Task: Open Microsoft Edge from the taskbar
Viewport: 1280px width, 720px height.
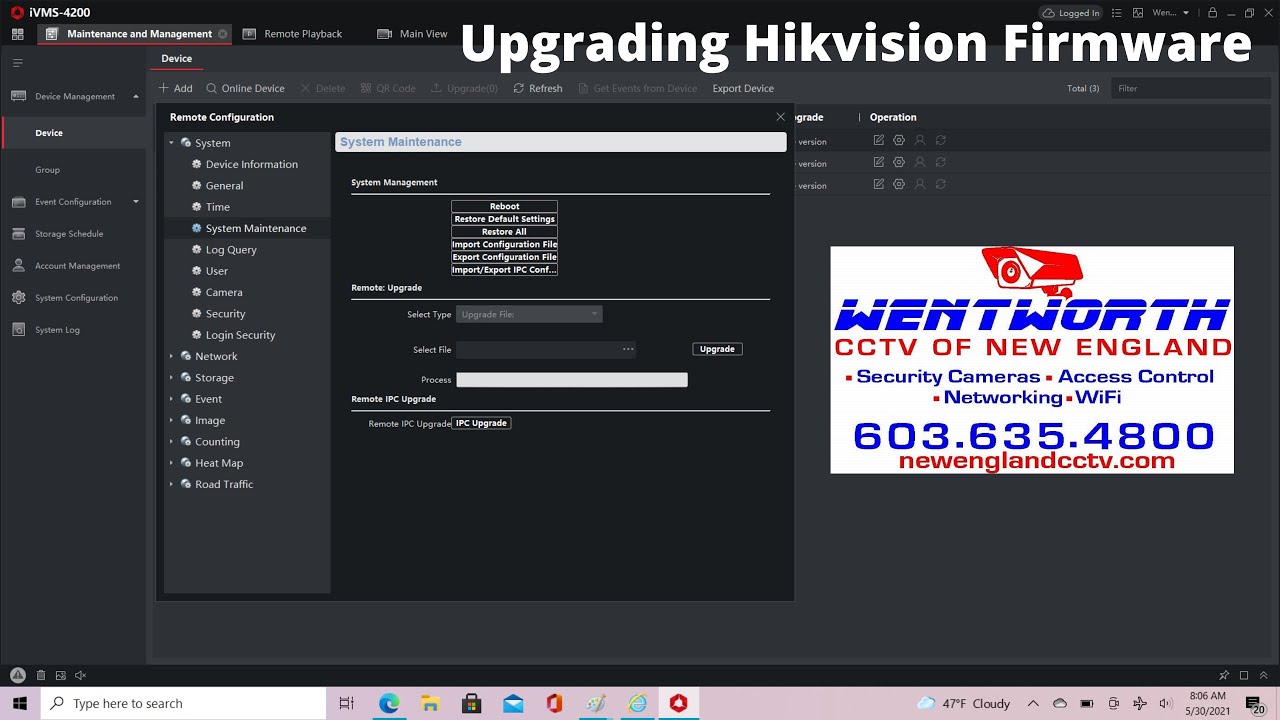Action: point(389,704)
